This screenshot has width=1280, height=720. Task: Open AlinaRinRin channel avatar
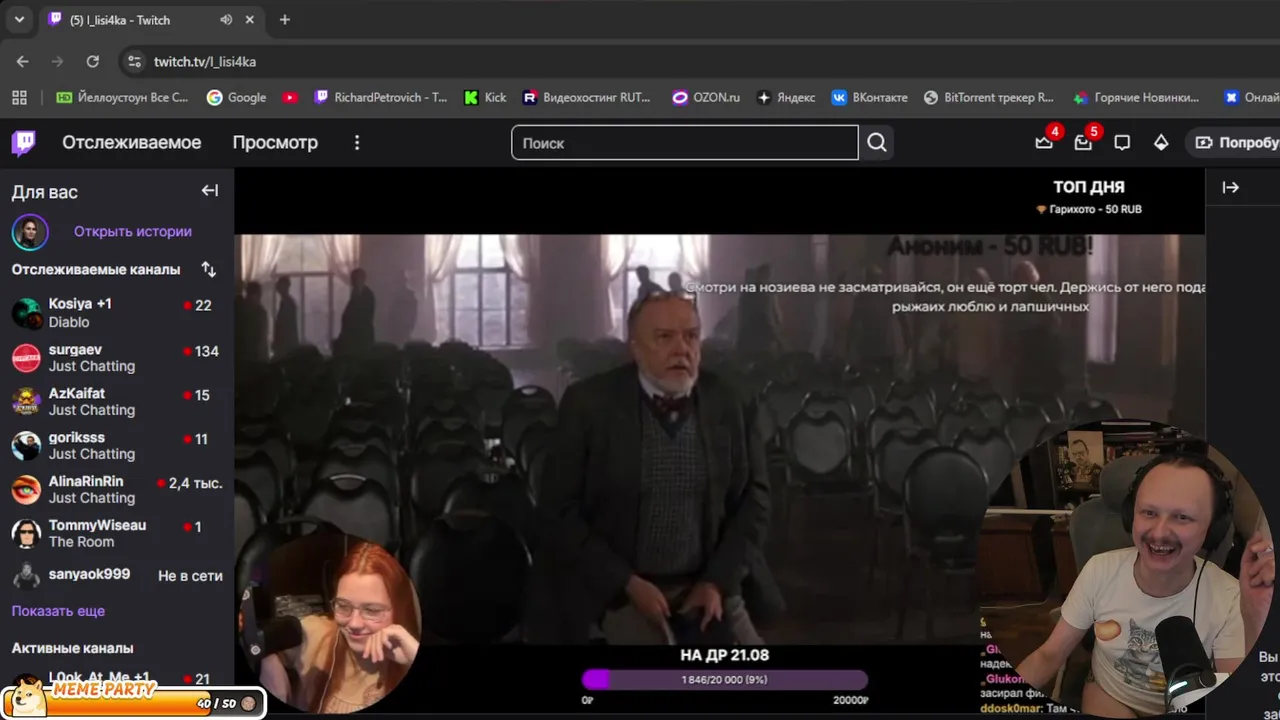point(26,489)
